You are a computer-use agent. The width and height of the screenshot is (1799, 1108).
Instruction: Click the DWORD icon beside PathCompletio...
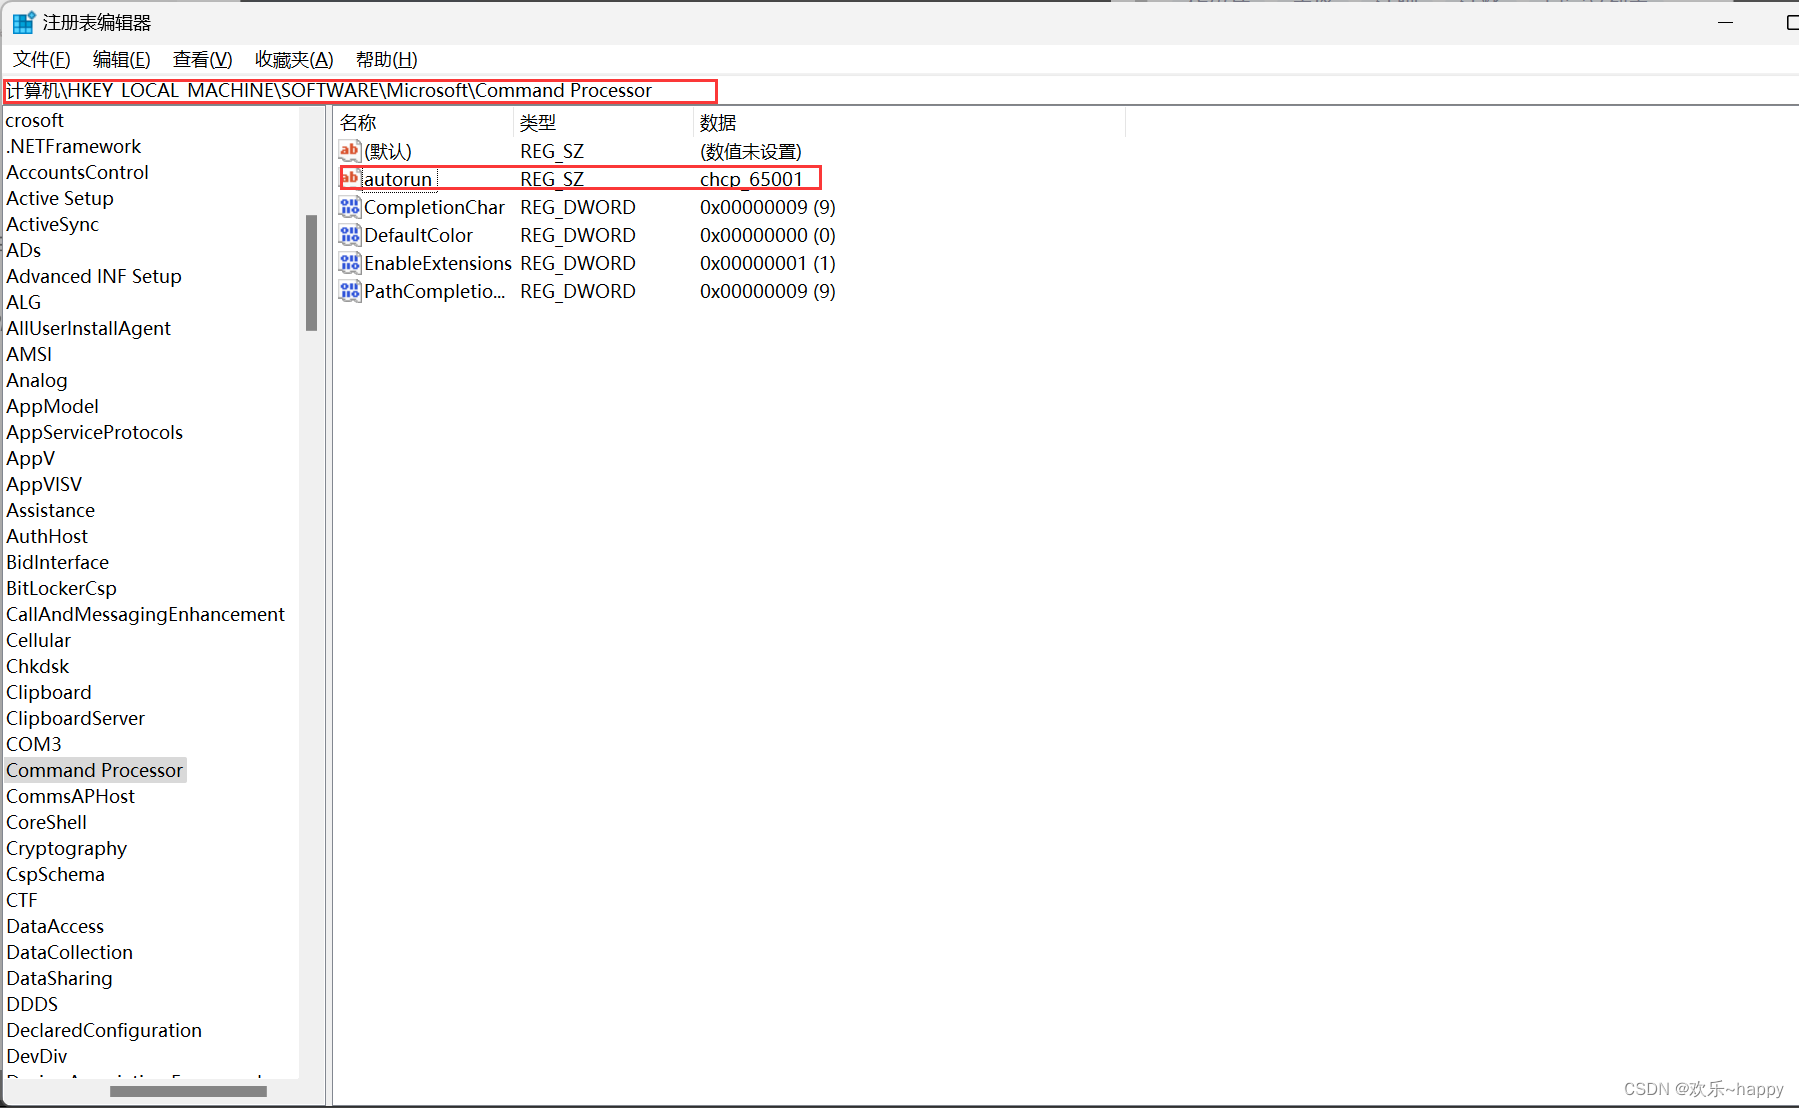click(x=349, y=291)
